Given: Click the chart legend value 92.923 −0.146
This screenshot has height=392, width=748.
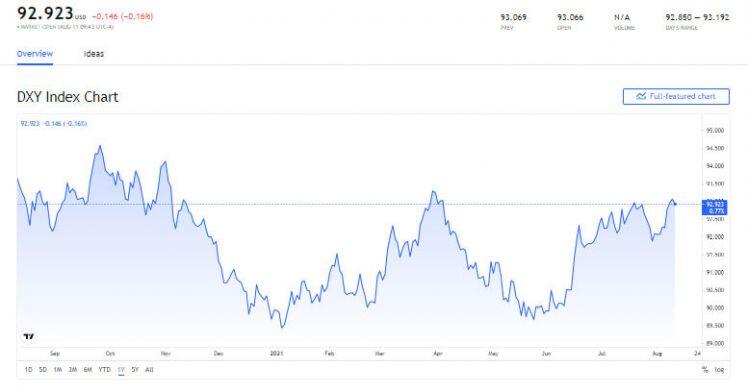Looking at the screenshot, I should [54, 124].
